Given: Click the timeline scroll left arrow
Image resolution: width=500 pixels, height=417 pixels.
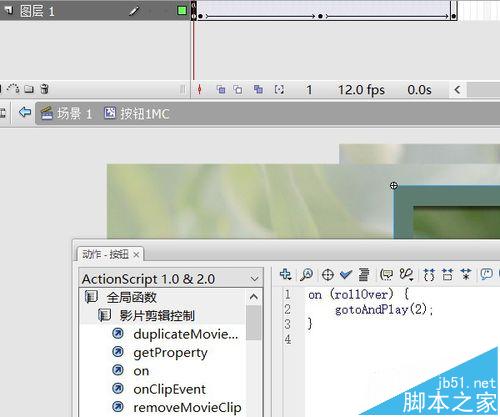Looking at the screenshot, I should click(x=458, y=89).
